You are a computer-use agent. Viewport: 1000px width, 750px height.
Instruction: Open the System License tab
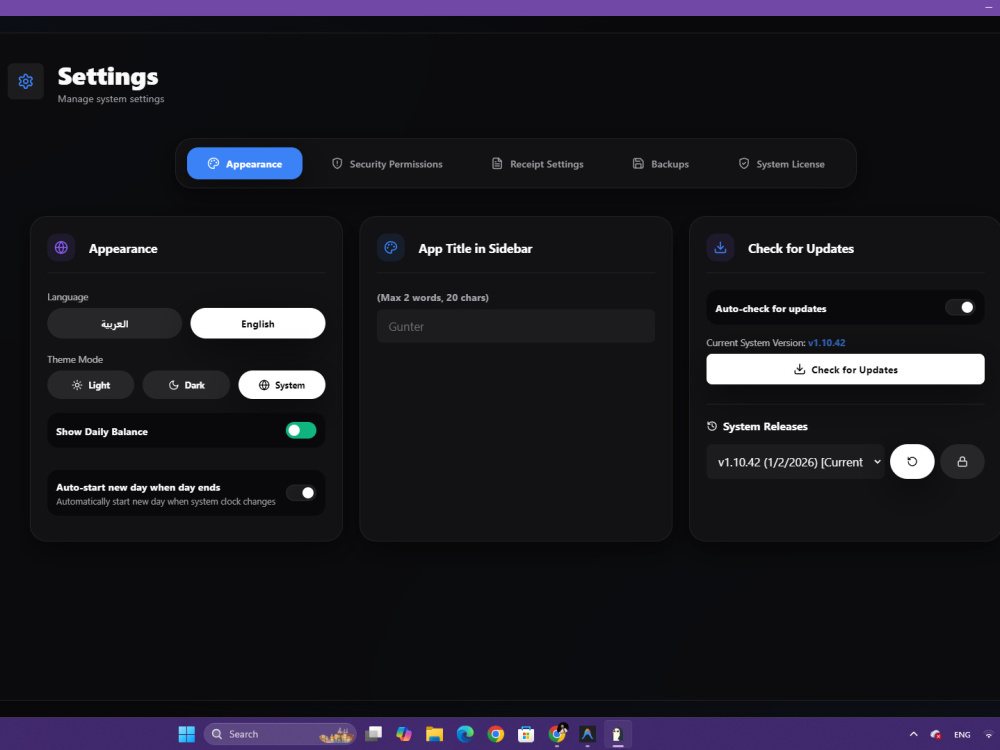pyautogui.click(x=781, y=164)
